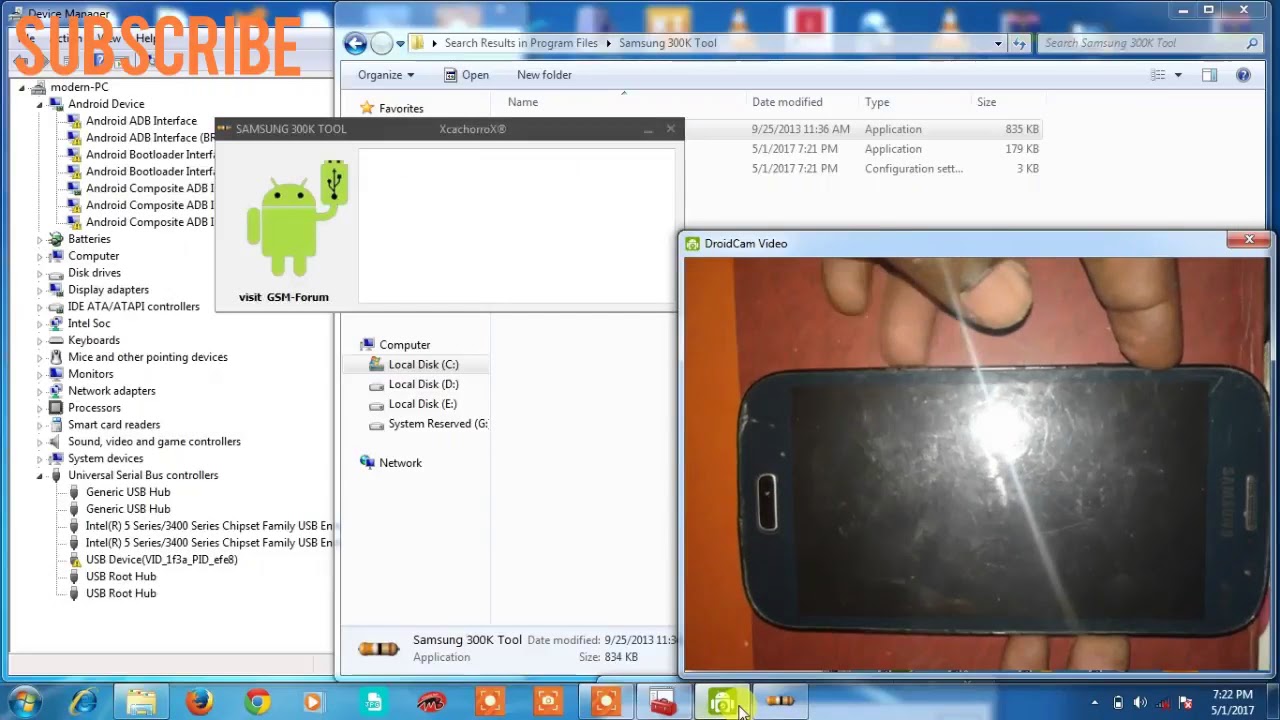The image size is (1280, 720).
Task: Sort by the Size column header
Action: tap(986, 102)
